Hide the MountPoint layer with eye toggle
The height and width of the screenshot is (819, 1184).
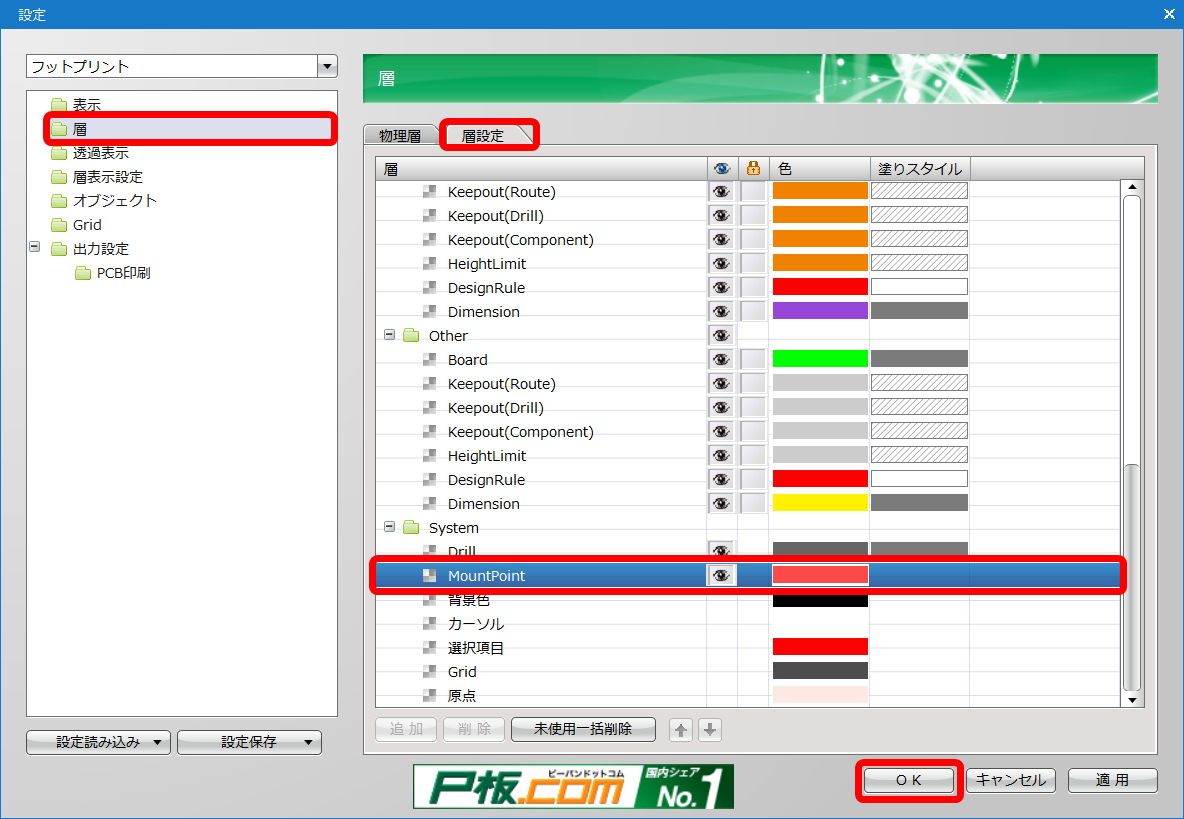click(x=721, y=576)
